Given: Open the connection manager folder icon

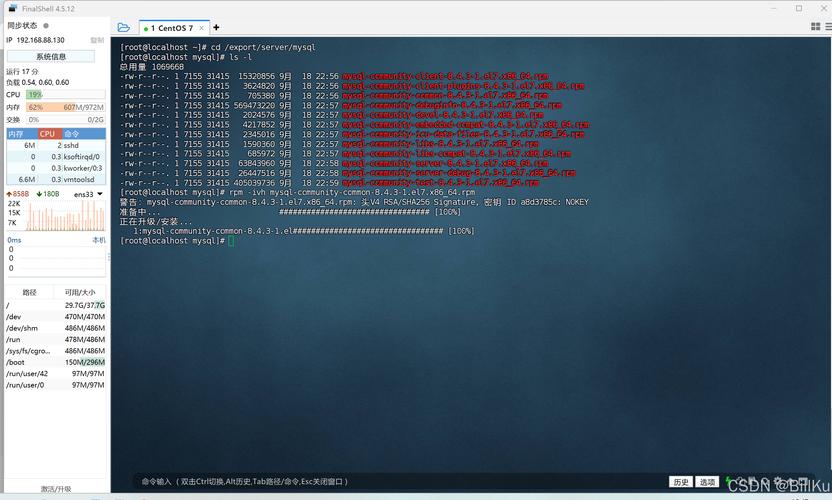Looking at the screenshot, I should (x=123, y=28).
